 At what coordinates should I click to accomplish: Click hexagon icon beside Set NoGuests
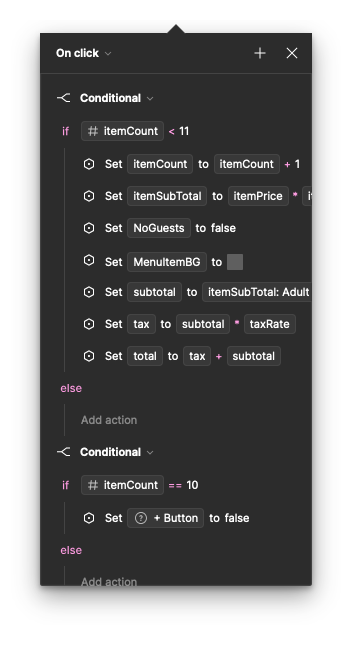click(89, 228)
